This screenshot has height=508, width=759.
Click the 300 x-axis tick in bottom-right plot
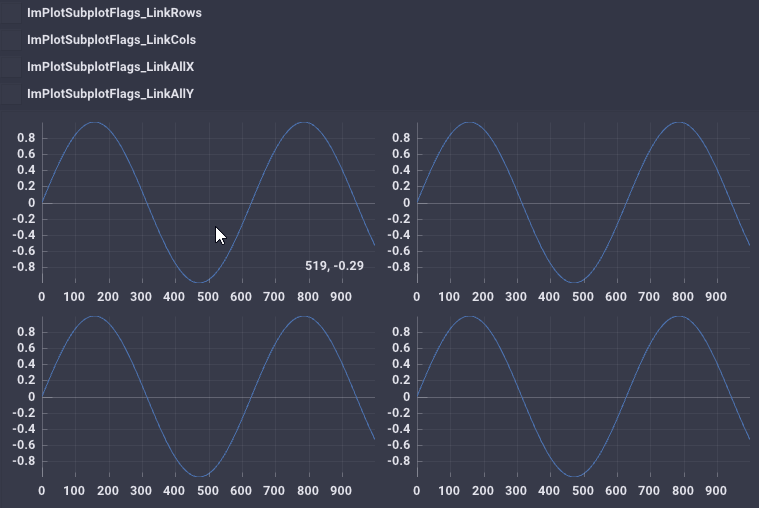point(516,491)
